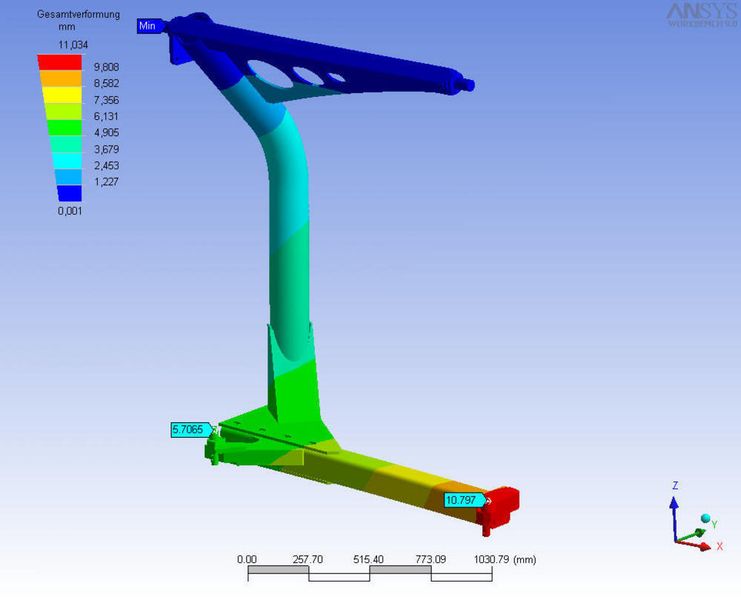Click legend minimum value 0,001
This screenshot has height=600, width=741.
70,211
